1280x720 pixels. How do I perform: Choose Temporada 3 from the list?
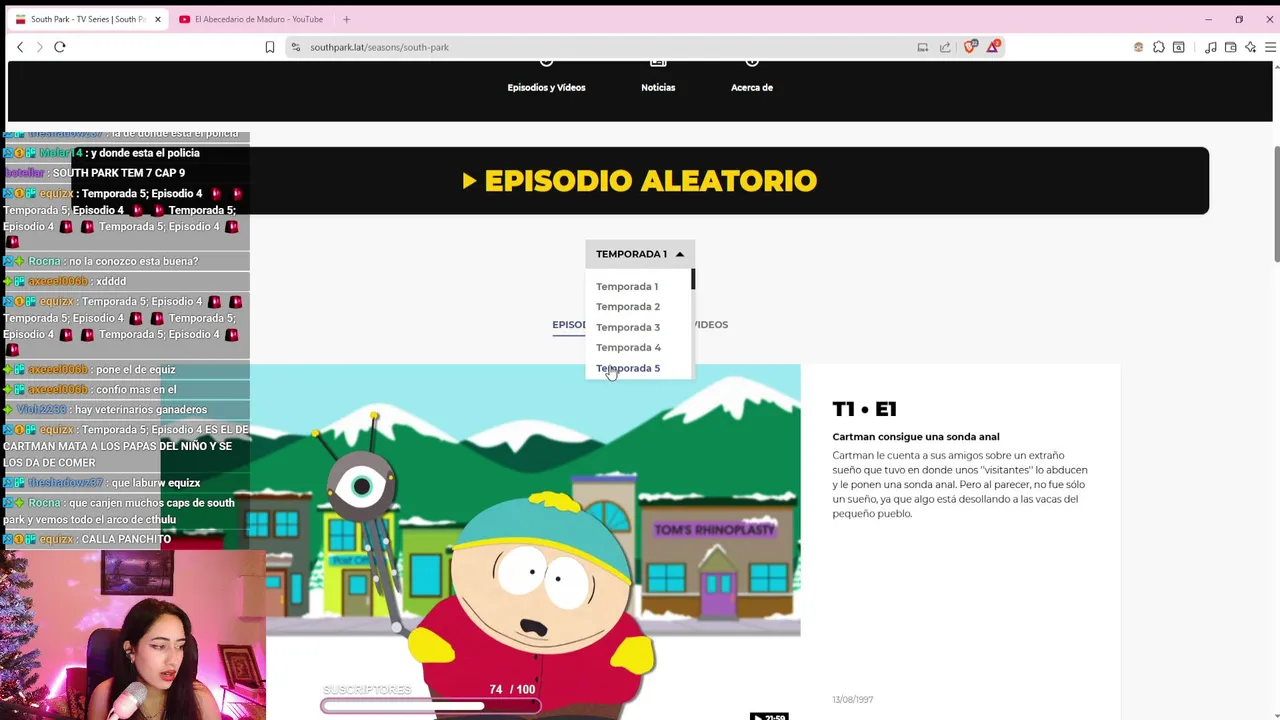[x=628, y=327]
